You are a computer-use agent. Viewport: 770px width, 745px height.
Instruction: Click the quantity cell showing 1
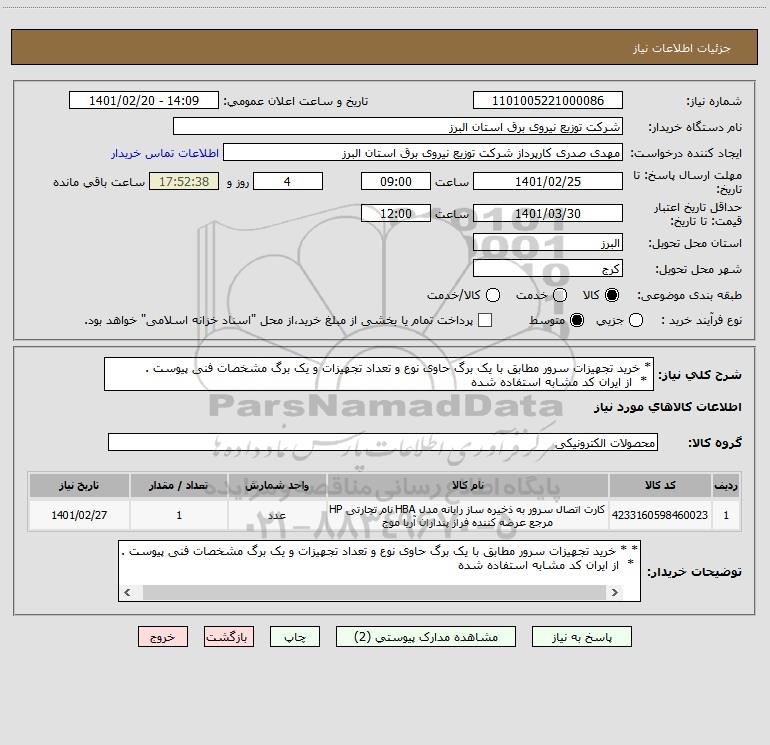(x=179, y=515)
